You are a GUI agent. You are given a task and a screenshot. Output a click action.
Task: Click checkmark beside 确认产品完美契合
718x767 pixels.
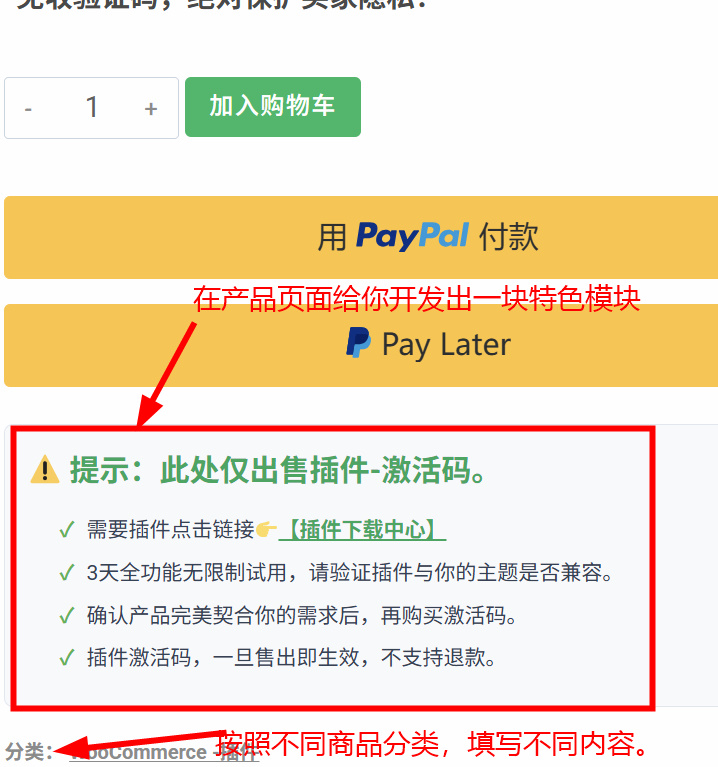point(67,615)
